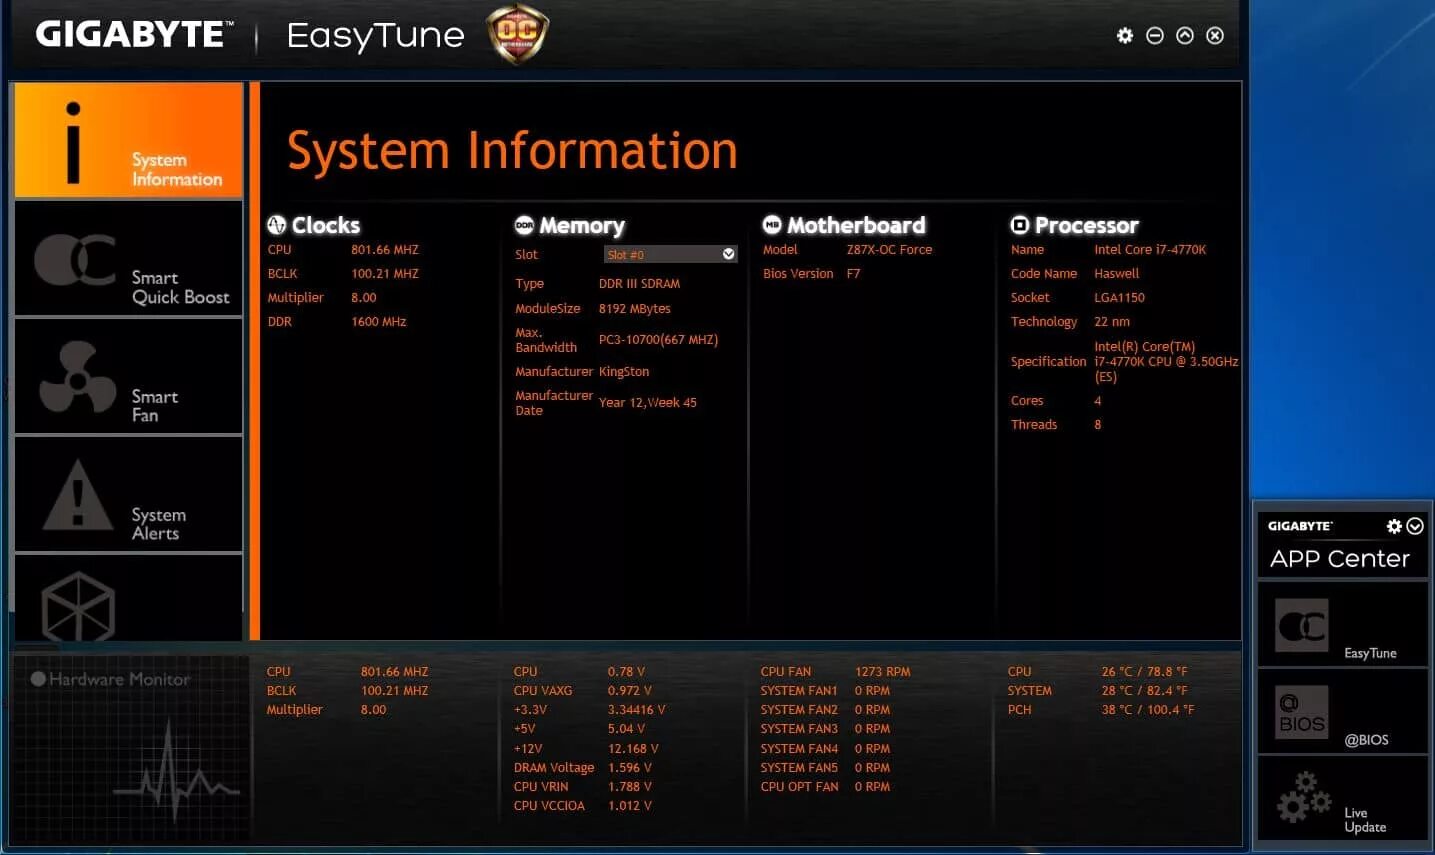The image size is (1435, 855).
Task: Click the APP Center title
Action: click(x=1340, y=559)
